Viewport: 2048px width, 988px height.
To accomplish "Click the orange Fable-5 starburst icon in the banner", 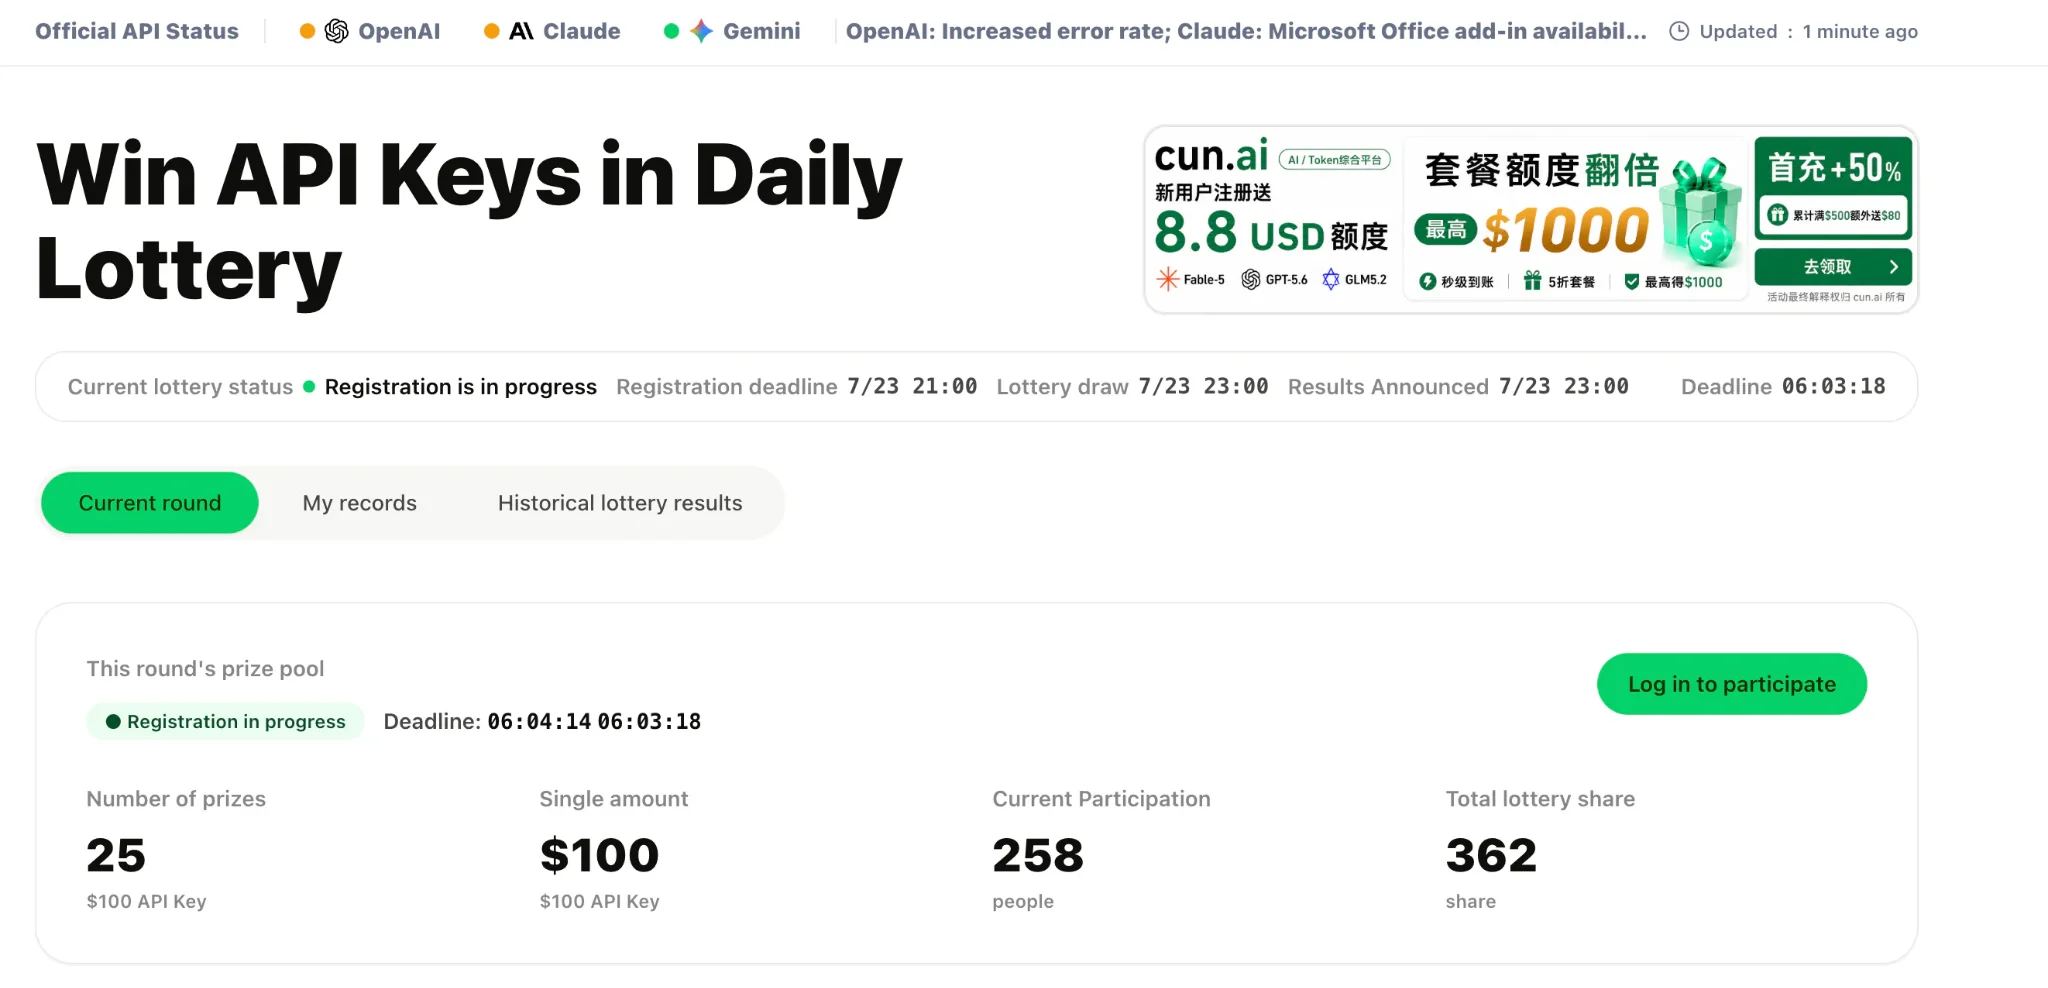I will tap(1167, 279).
